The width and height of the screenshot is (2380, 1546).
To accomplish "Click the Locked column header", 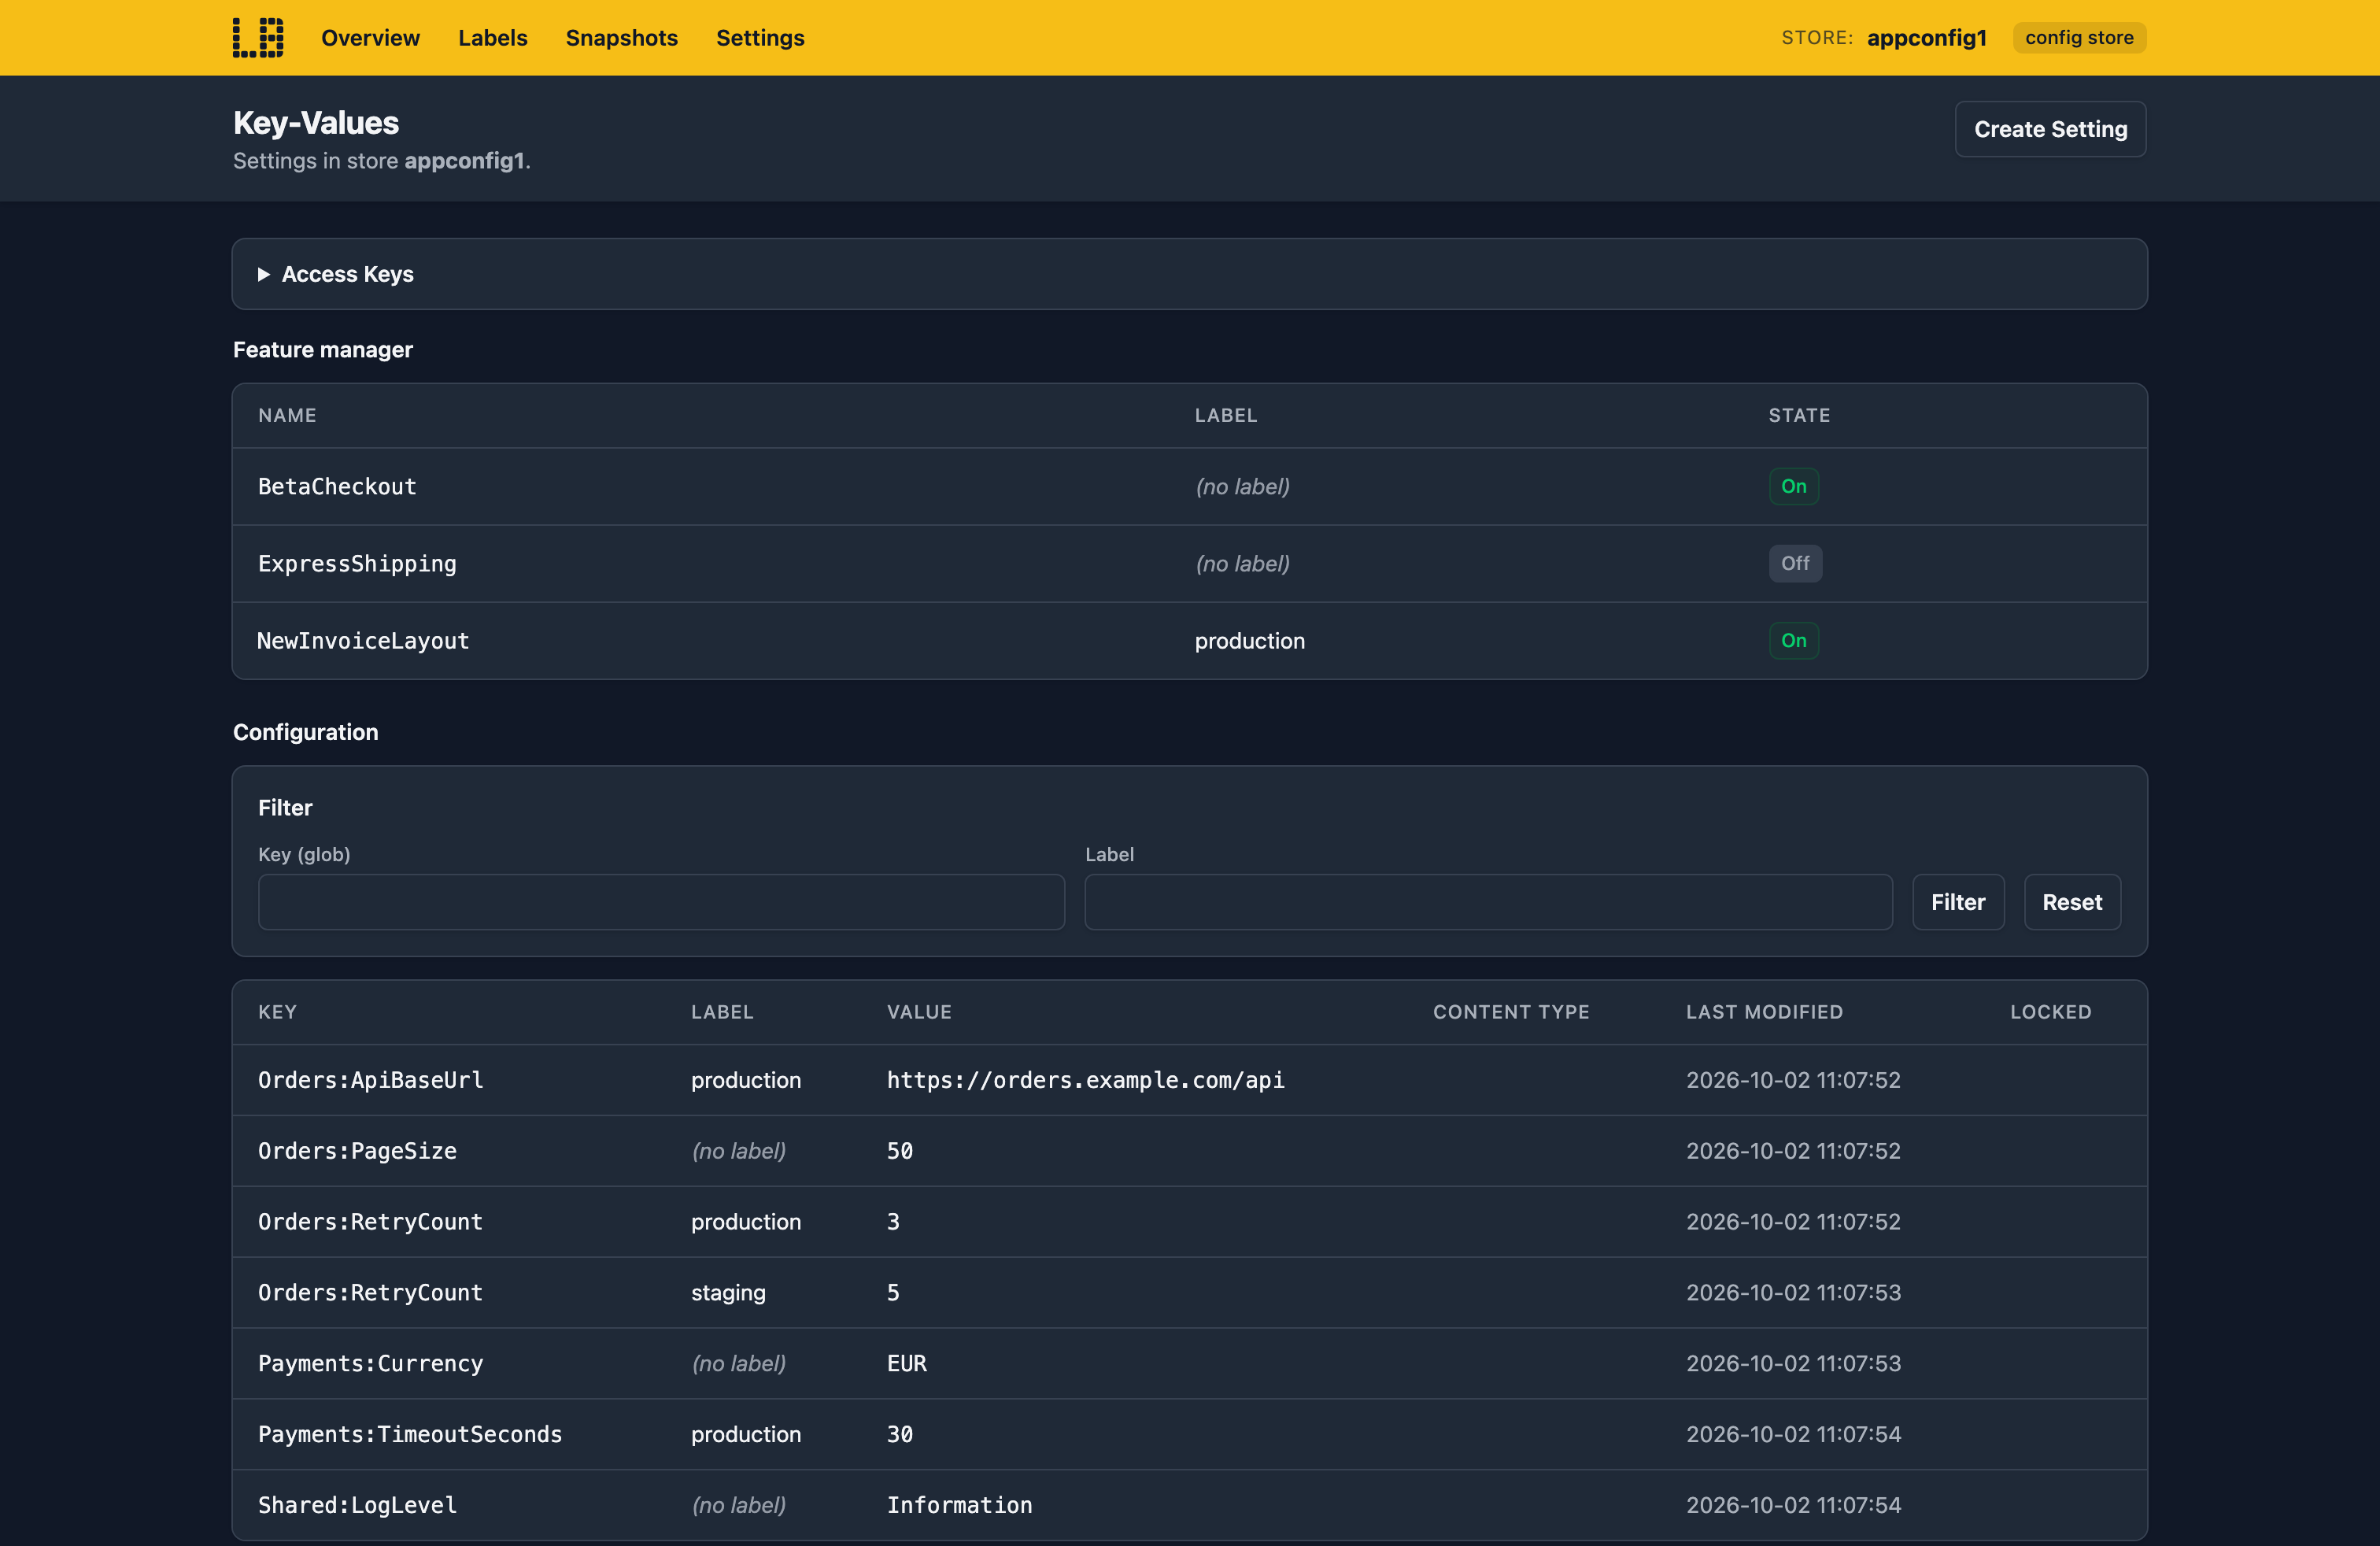I will [2050, 1012].
